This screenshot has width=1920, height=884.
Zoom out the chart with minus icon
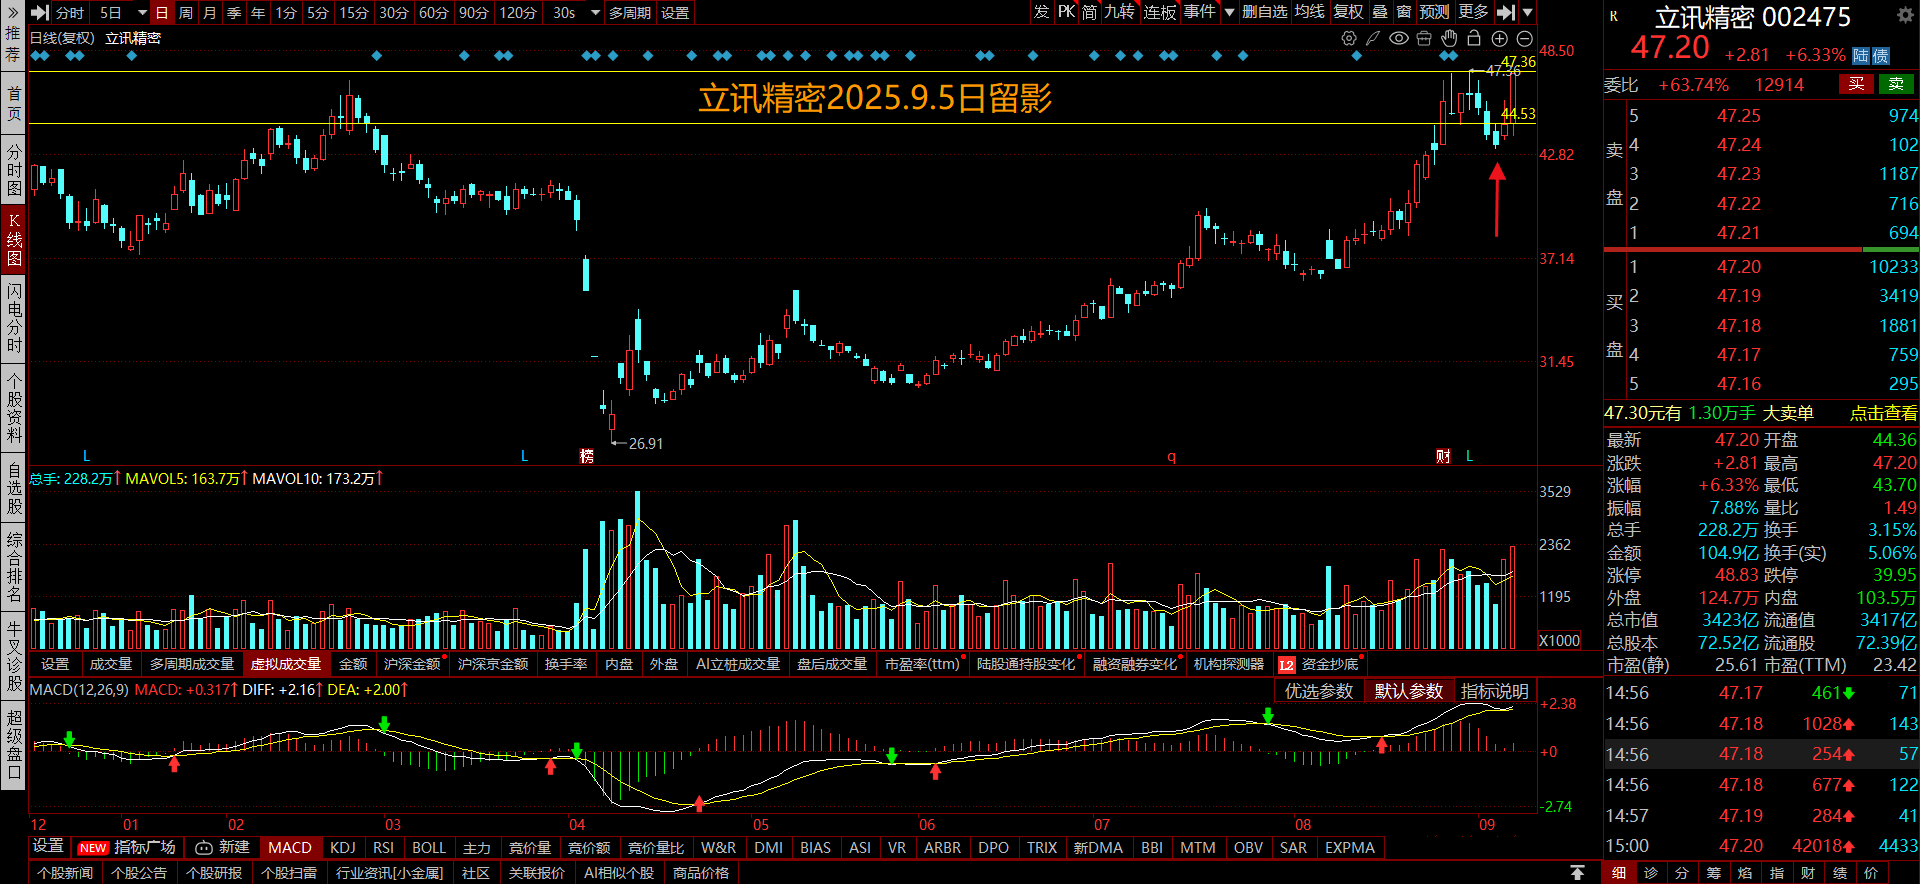click(x=1524, y=38)
